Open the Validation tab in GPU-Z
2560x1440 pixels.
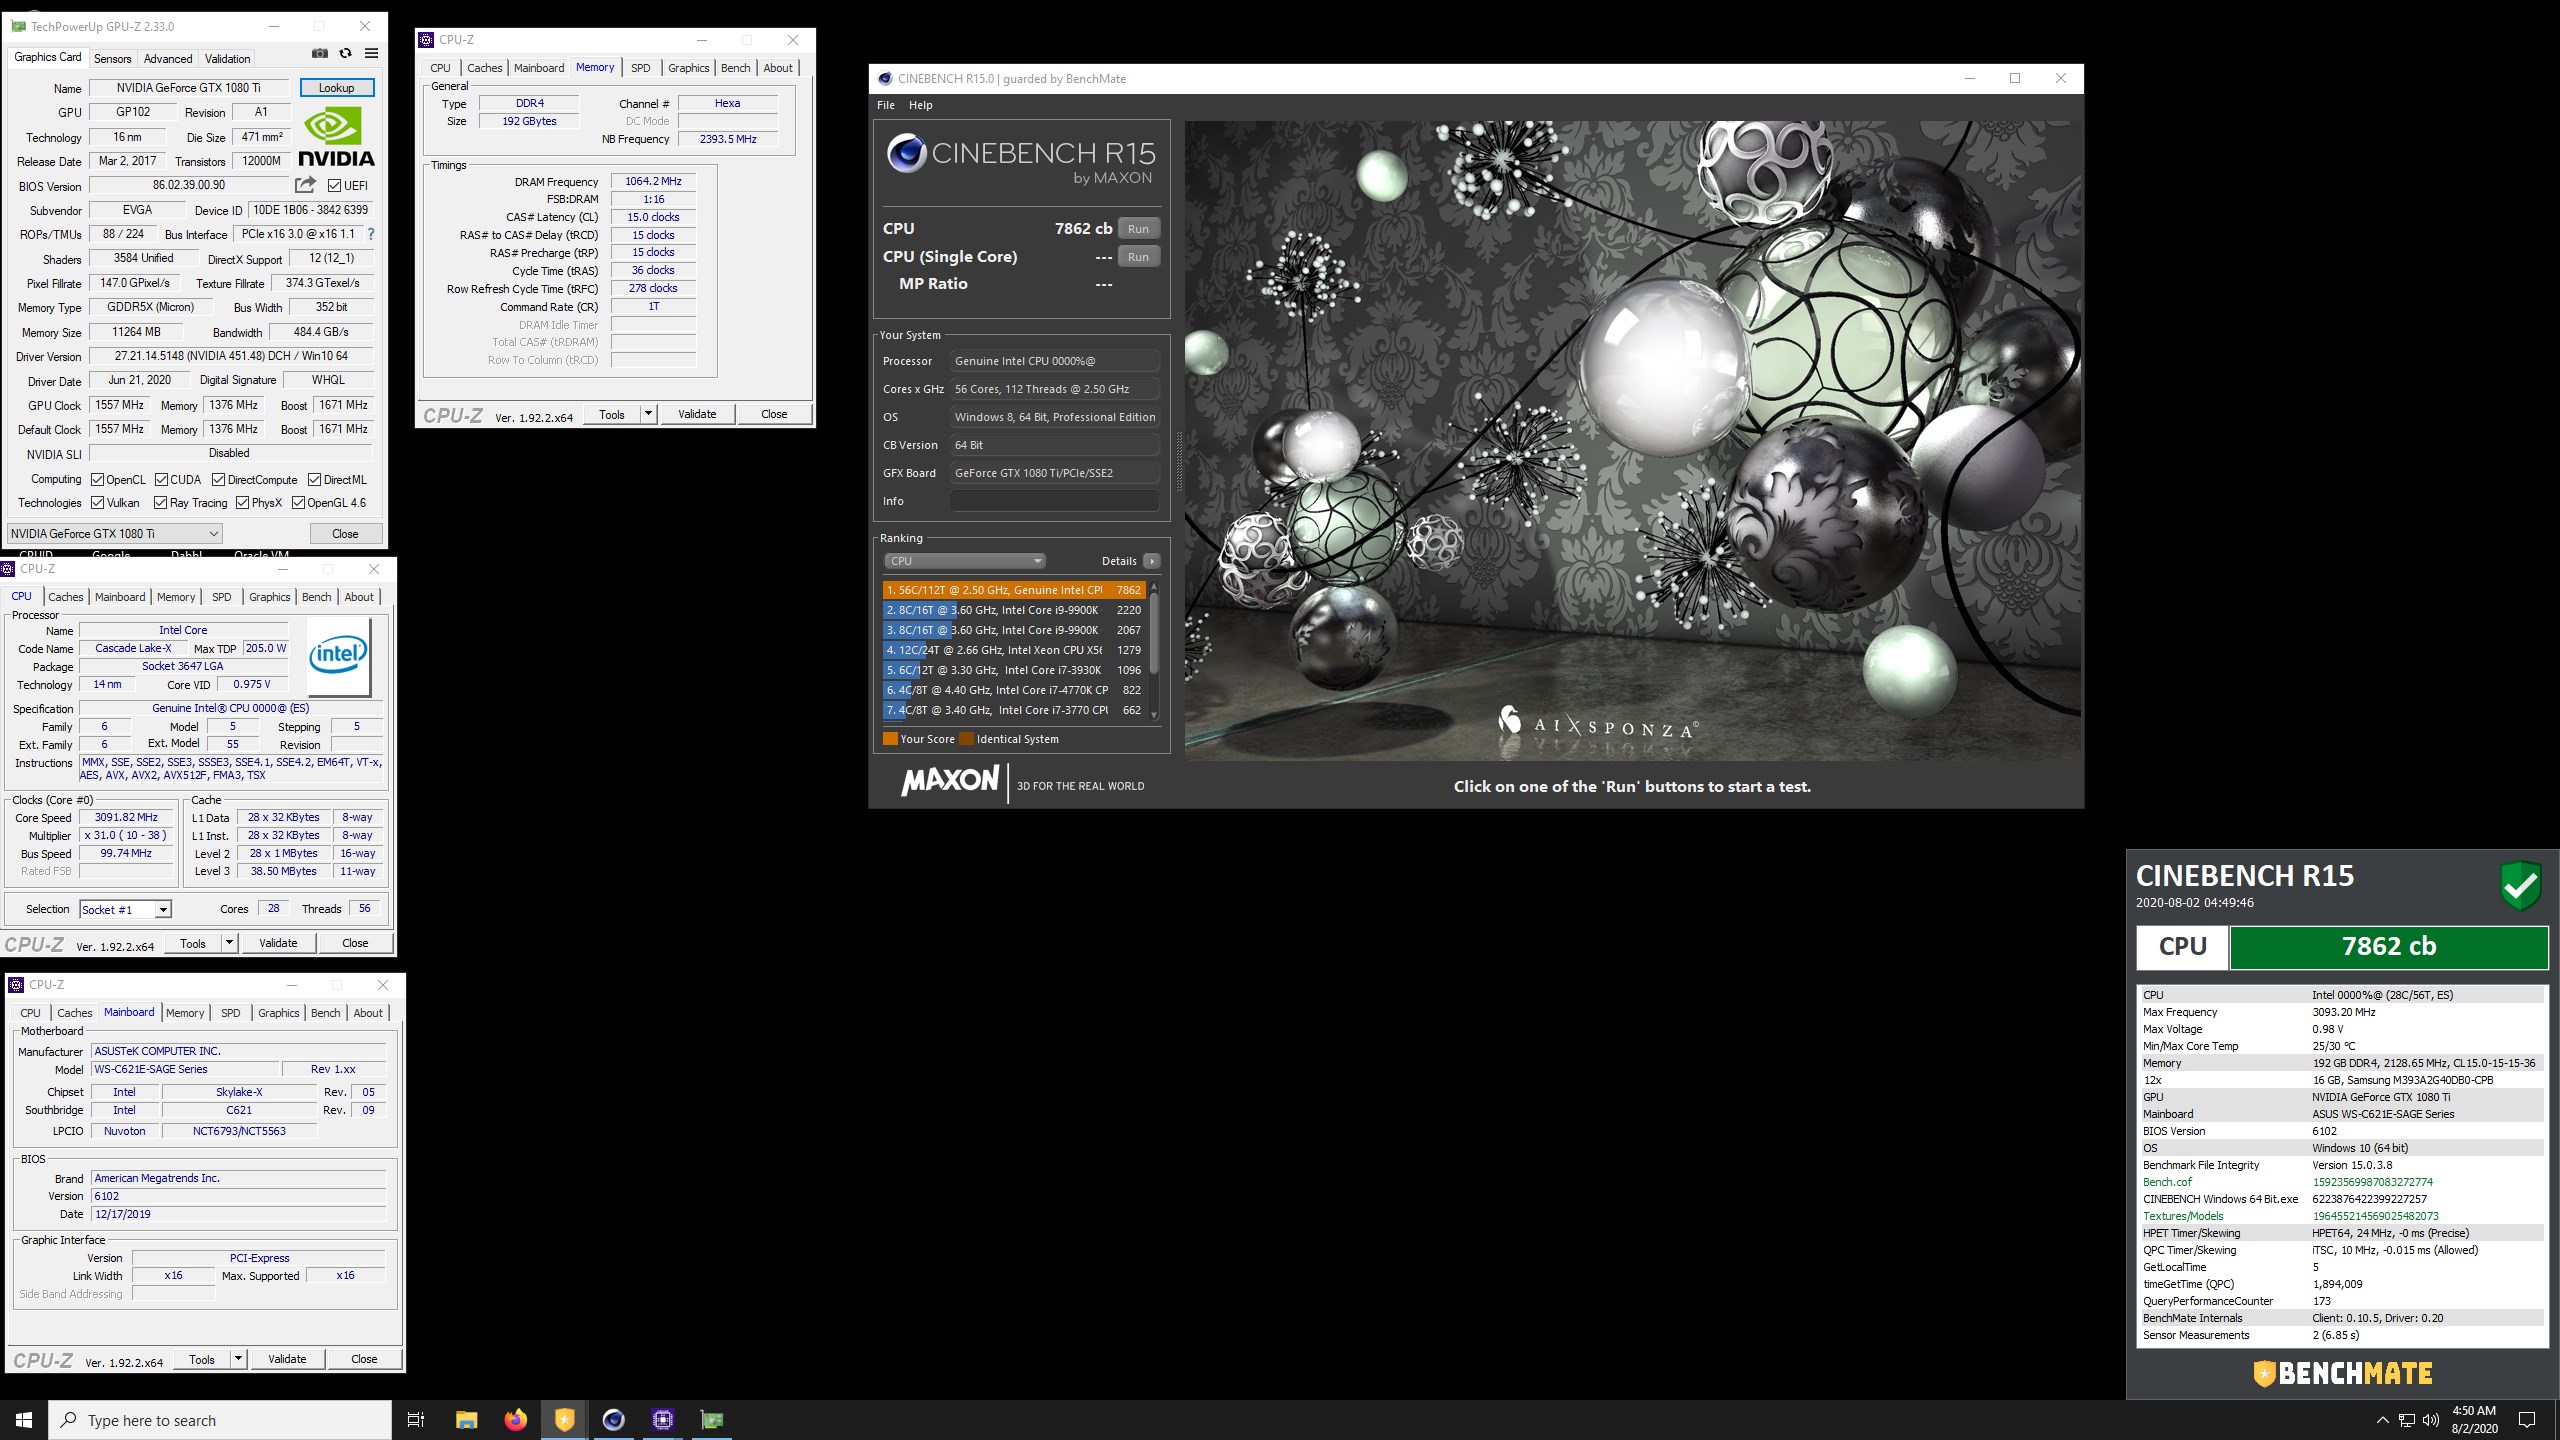coord(228,59)
